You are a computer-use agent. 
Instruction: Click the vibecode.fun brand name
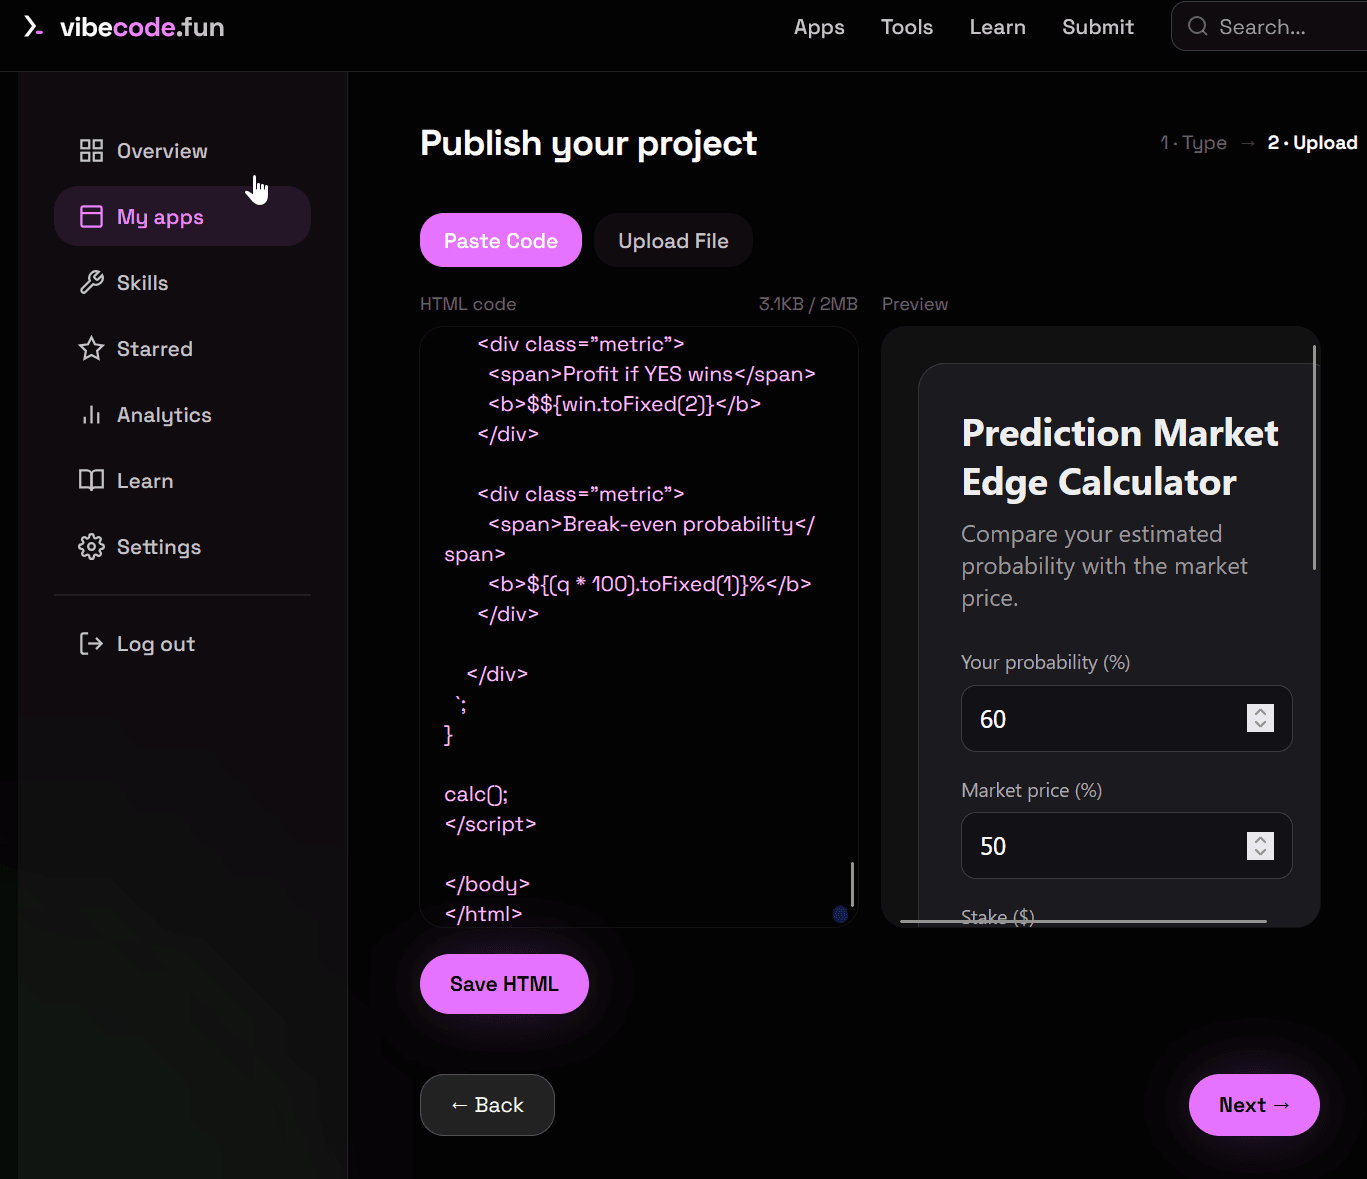(x=142, y=27)
